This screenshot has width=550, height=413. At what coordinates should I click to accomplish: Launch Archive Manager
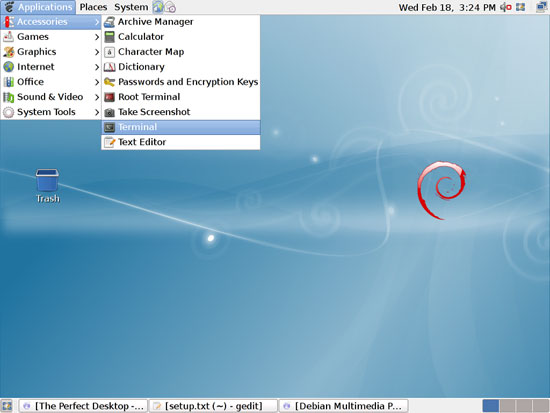click(181, 22)
